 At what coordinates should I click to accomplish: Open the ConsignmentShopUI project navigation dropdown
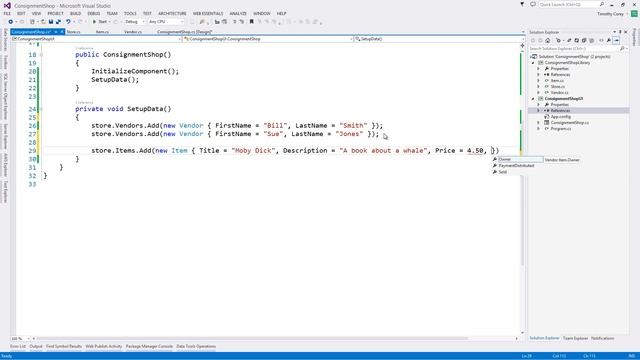point(96,39)
